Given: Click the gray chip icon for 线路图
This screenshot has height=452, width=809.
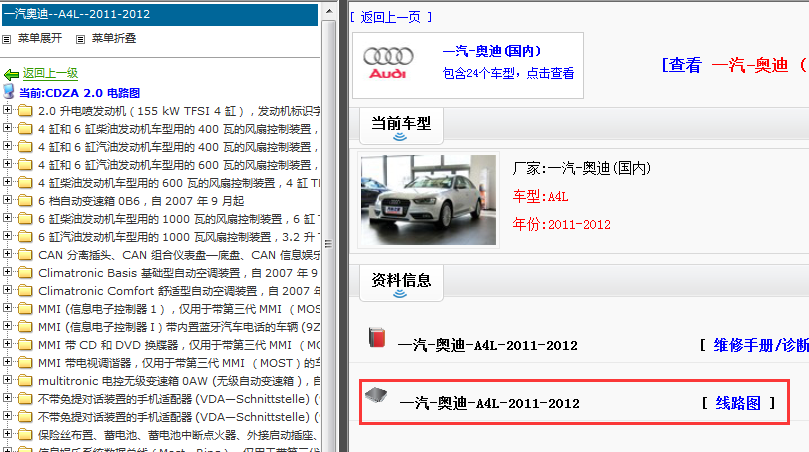Looking at the screenshot, I should (x=376, y=395).
